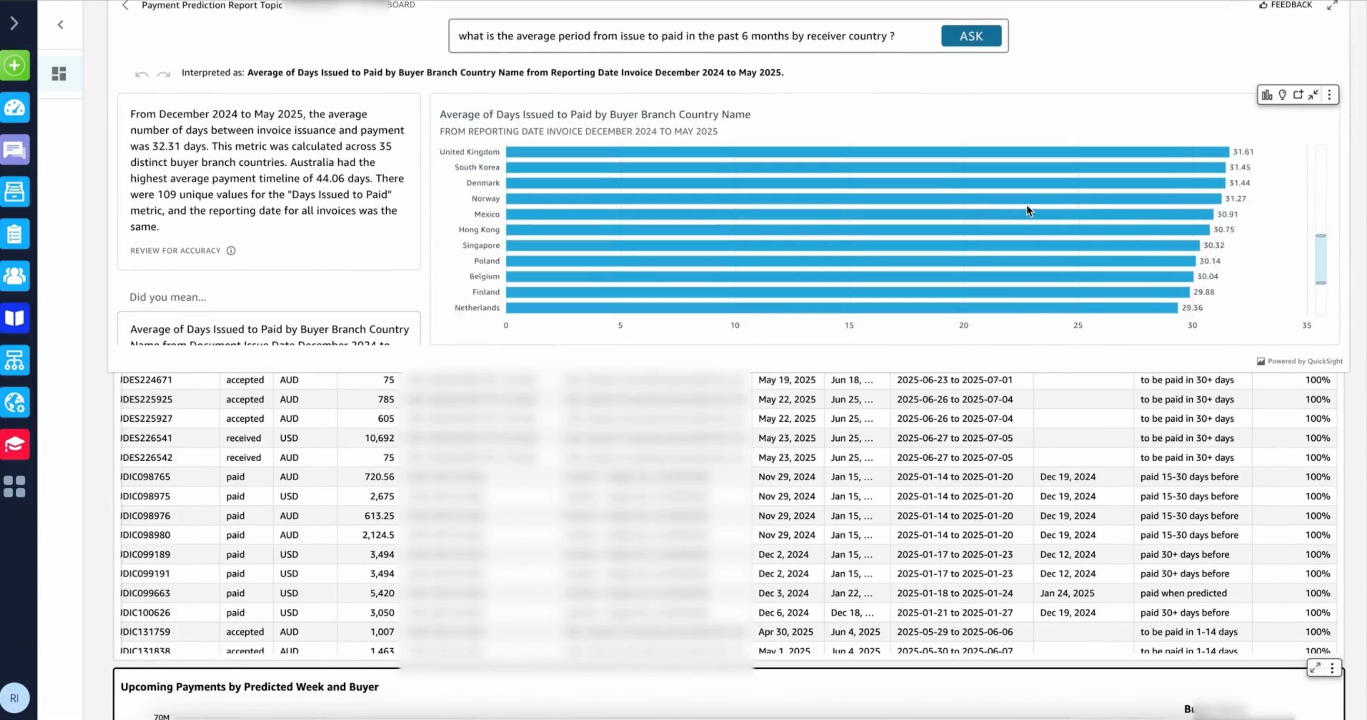The image size is (1367, 720).
Task: Open the red graduation cap sidebar icon
Action: click(15, 444)
